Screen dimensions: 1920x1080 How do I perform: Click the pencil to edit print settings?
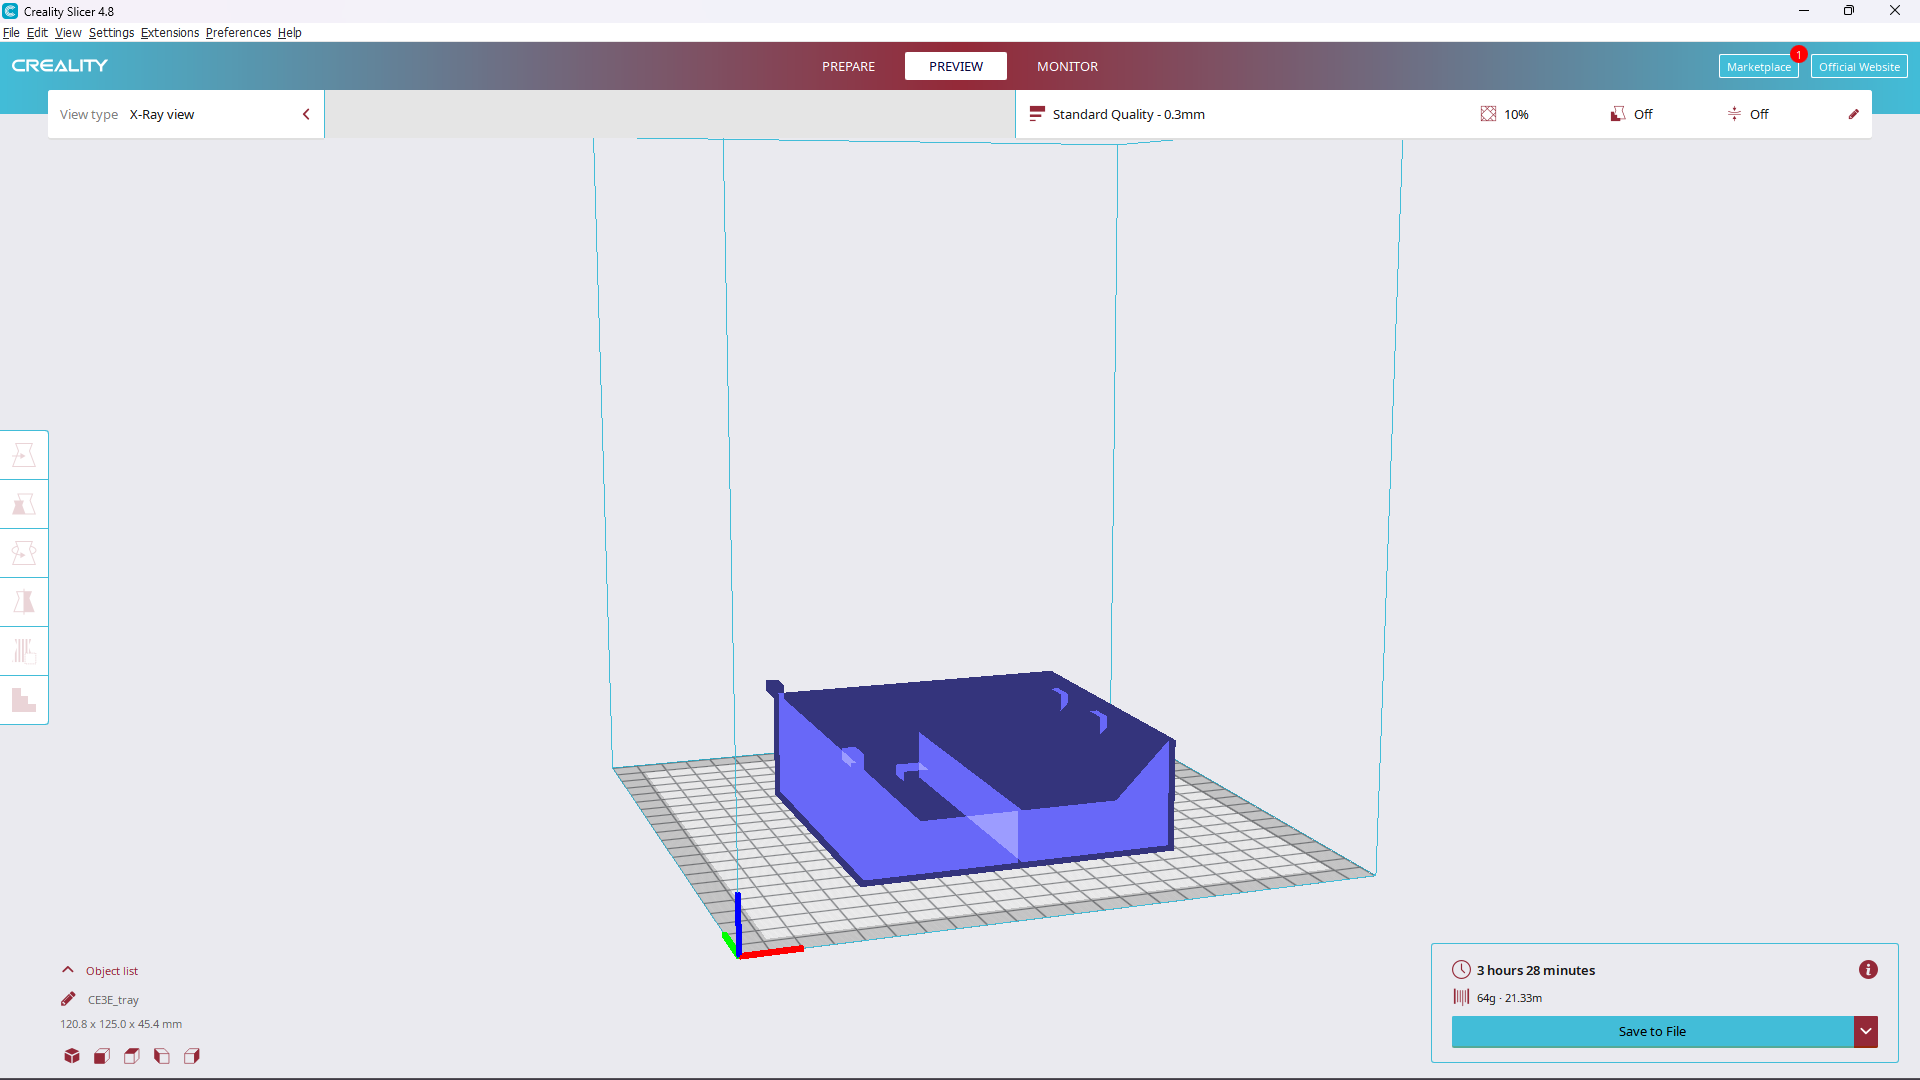1854,114
